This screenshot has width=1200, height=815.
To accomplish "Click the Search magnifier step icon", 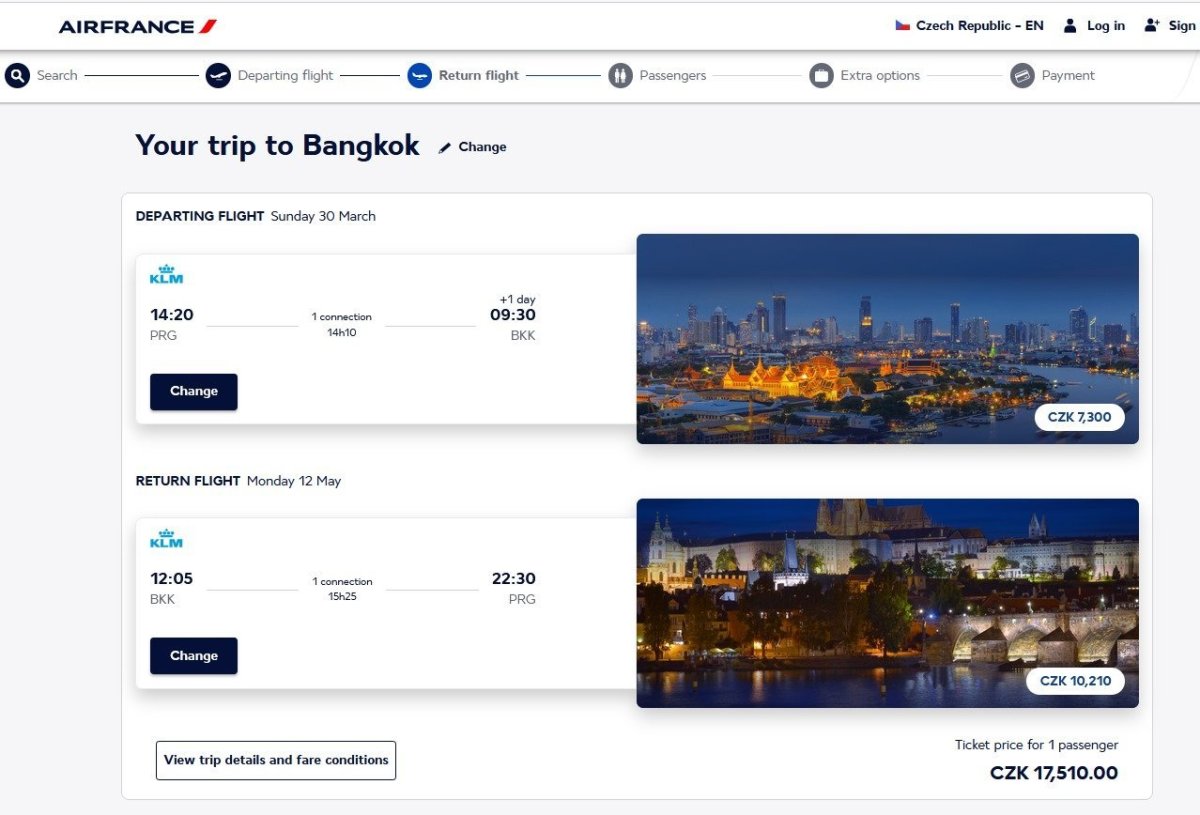I will tap(17, 75).
